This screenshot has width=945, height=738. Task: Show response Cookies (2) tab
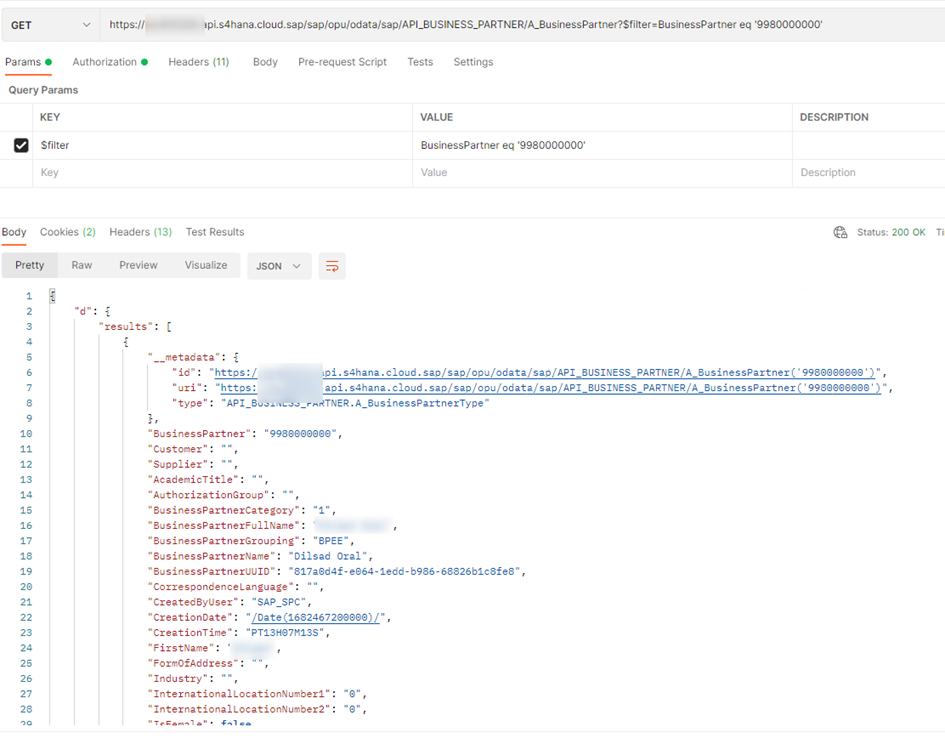coord(67,232)
